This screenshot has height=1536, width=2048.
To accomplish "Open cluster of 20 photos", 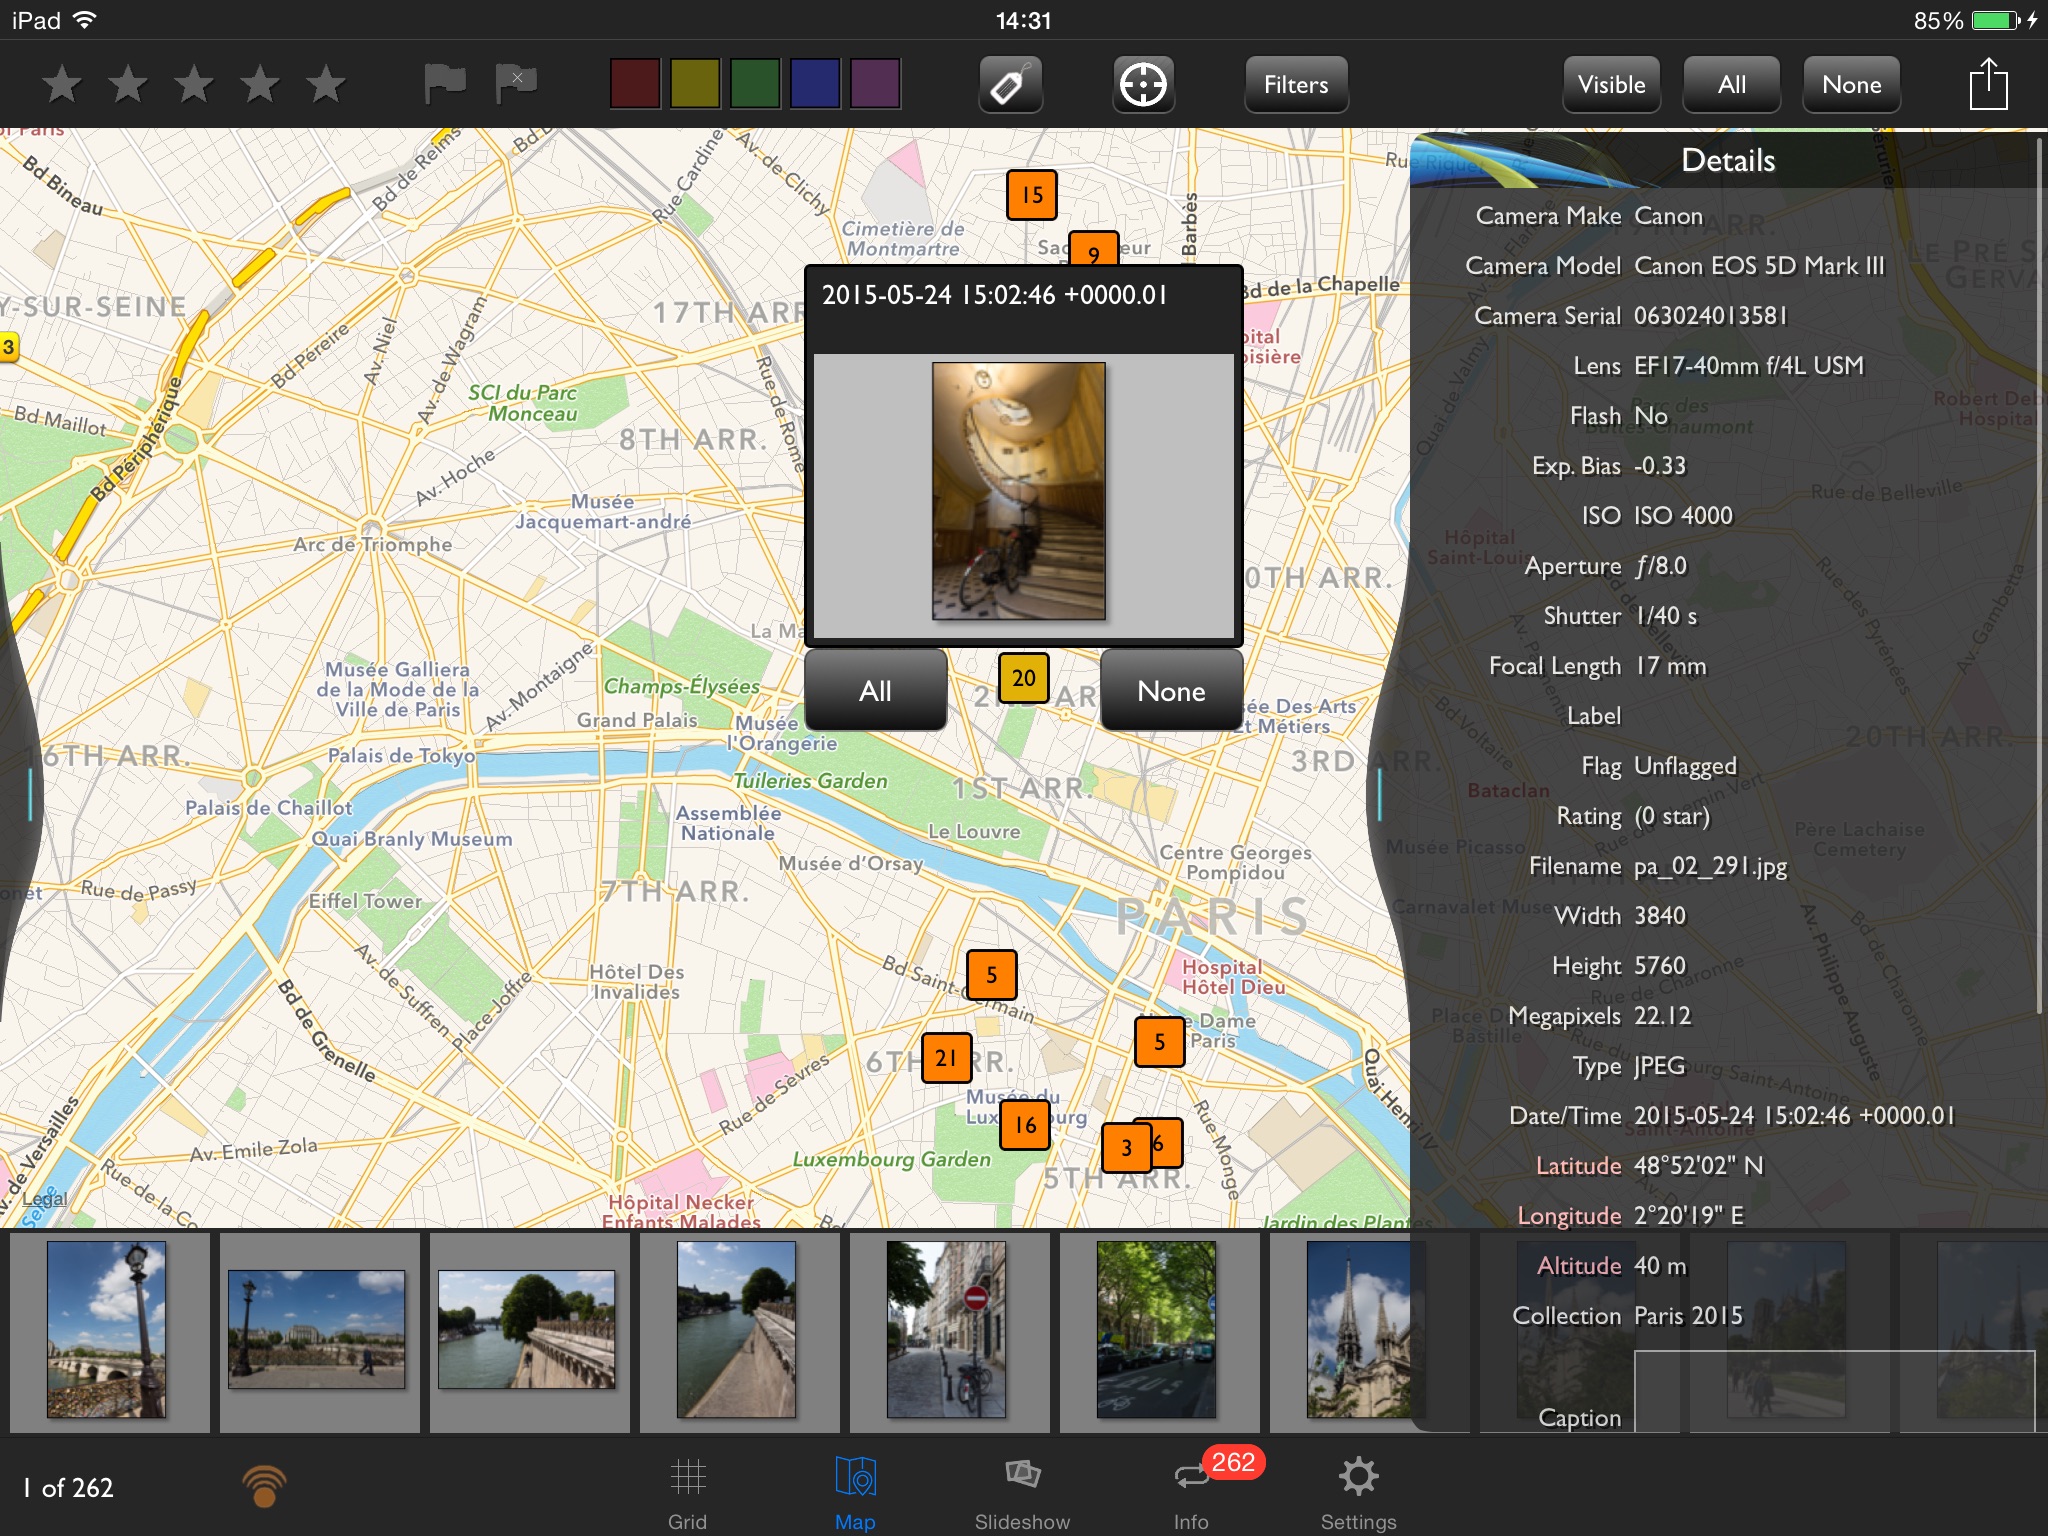I will click(x=1022, y=674).
